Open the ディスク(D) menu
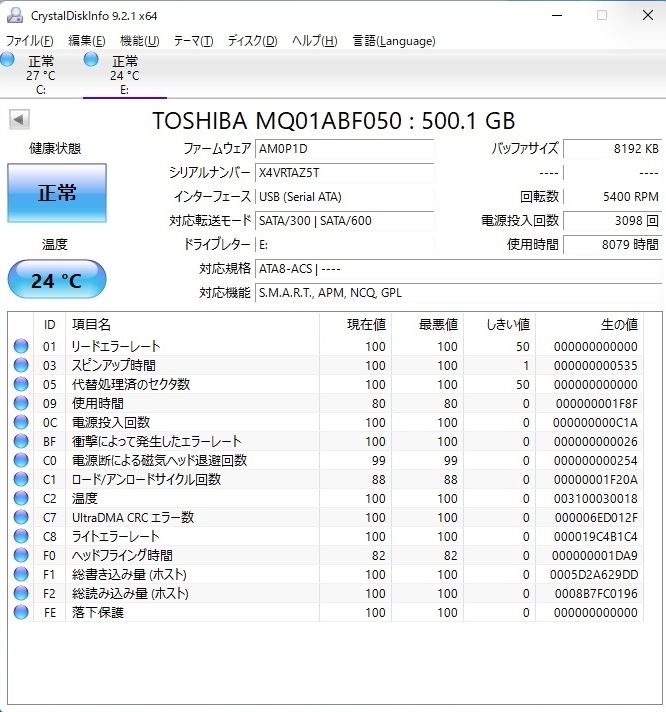Image resolution: width=666 pixels, height=712 pixels. (x=252, y=41)
